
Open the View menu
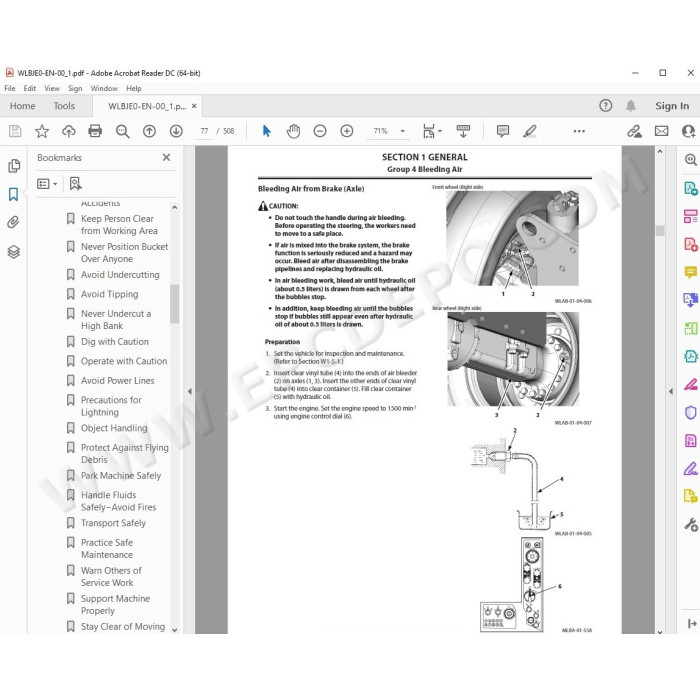52,88
